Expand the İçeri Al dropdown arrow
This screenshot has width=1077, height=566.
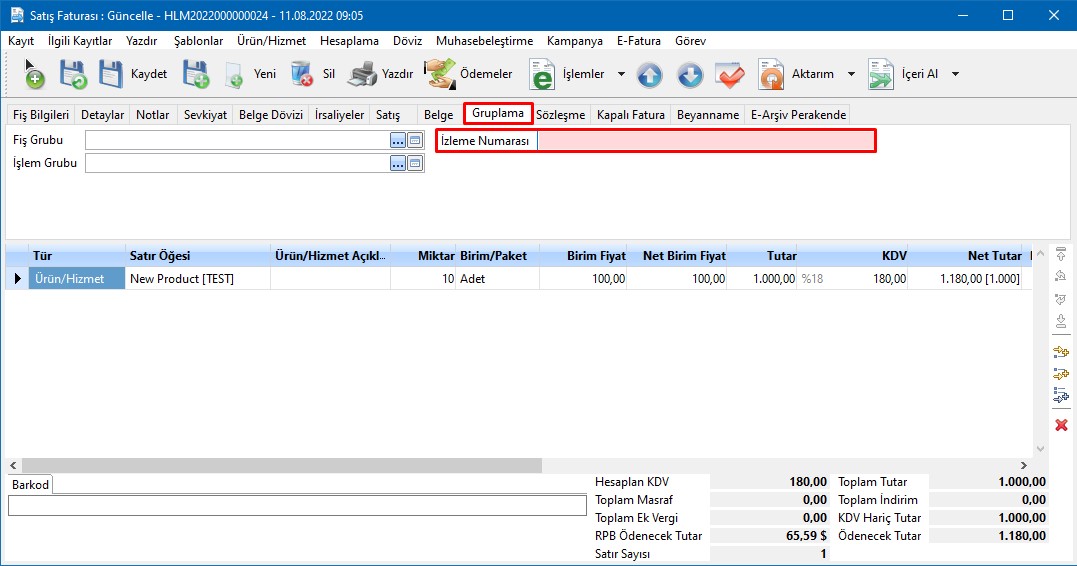[x=955, y=74]
